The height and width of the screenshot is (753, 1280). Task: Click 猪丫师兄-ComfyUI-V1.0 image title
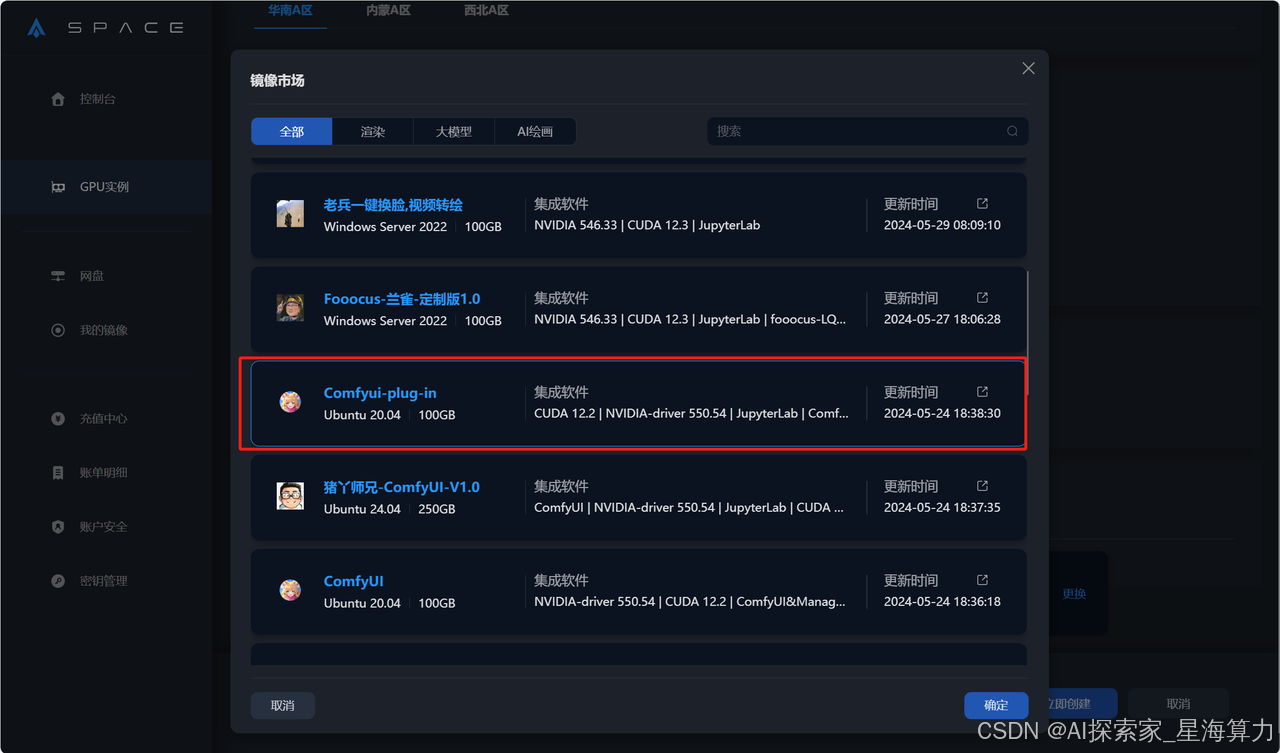coord(402,487)
